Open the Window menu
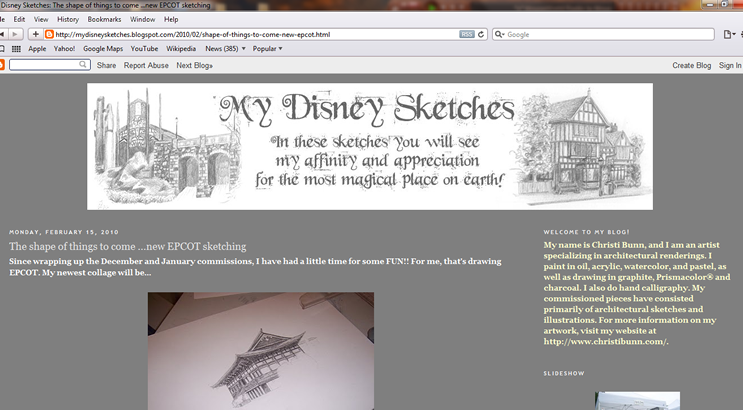743x410 pixels. 143,19
